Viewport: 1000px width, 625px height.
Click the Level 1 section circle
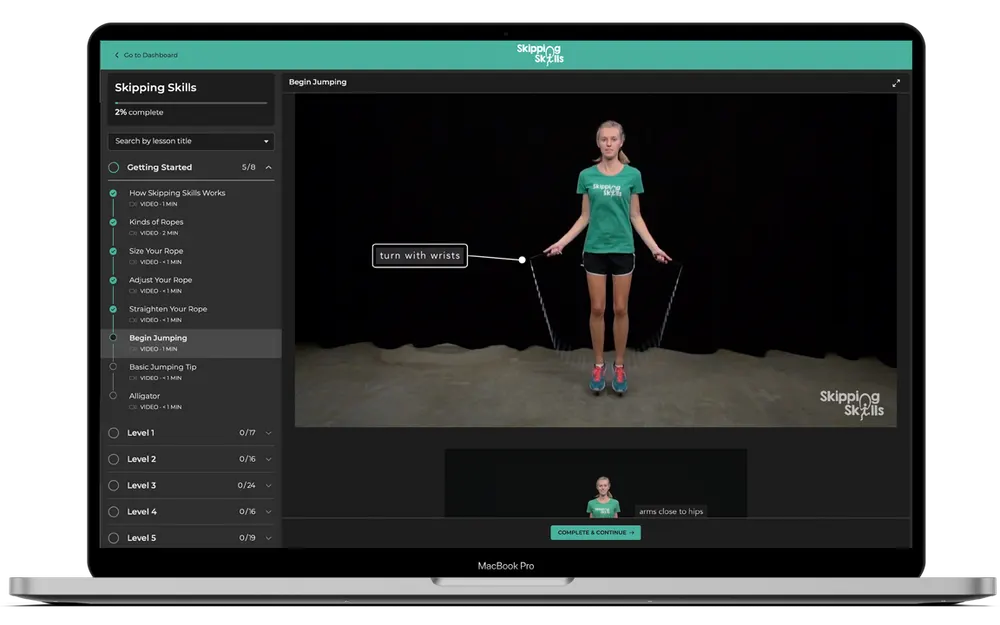tap(114, 432)
